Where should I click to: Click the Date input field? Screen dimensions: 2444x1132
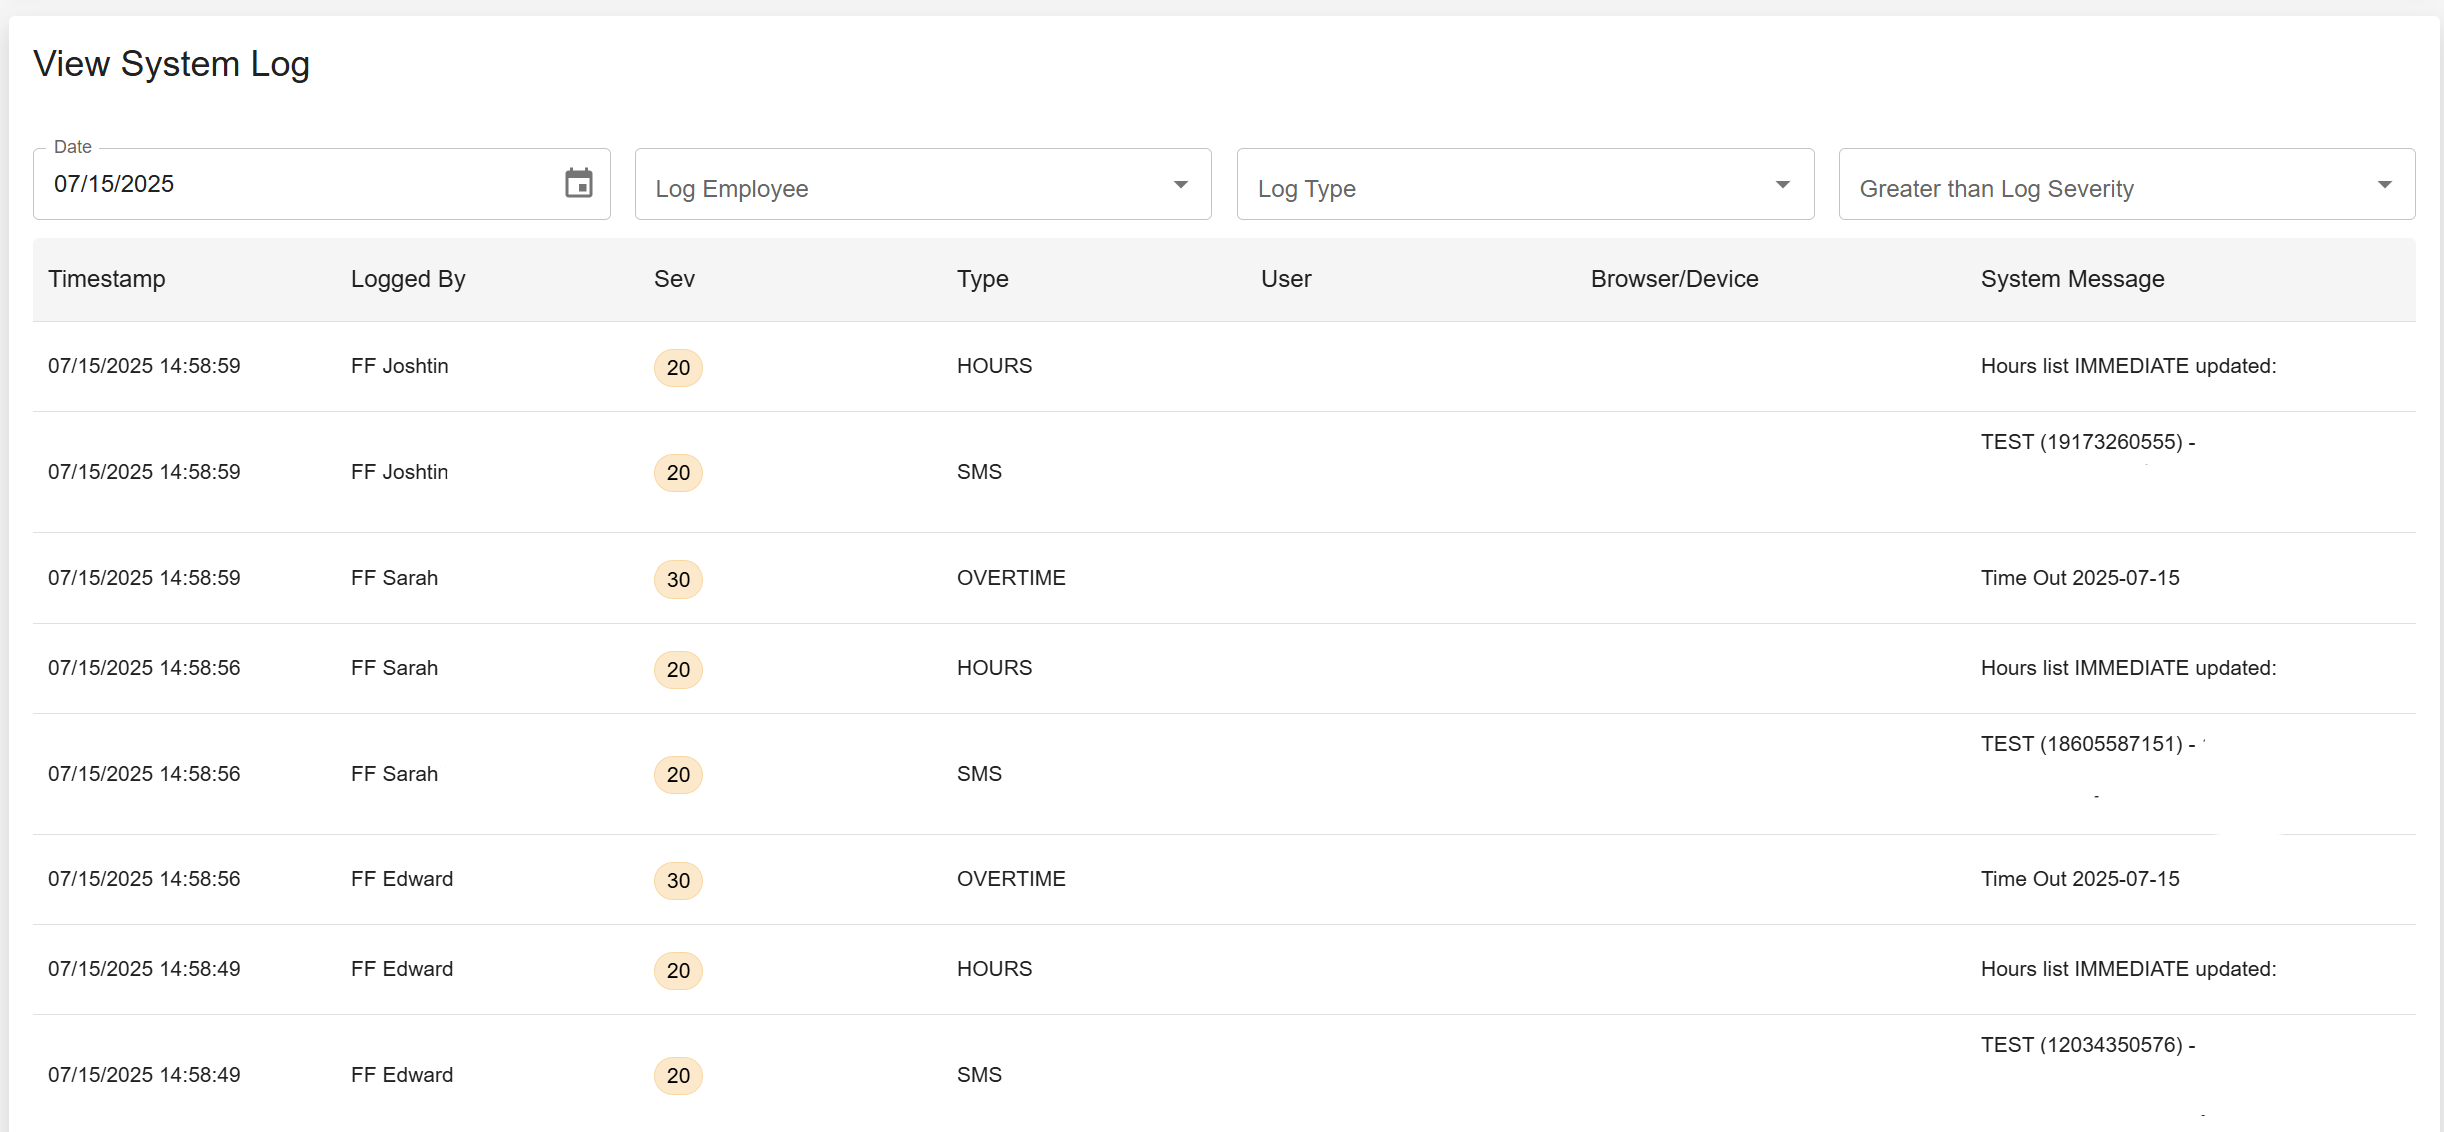tap(300, 184)
